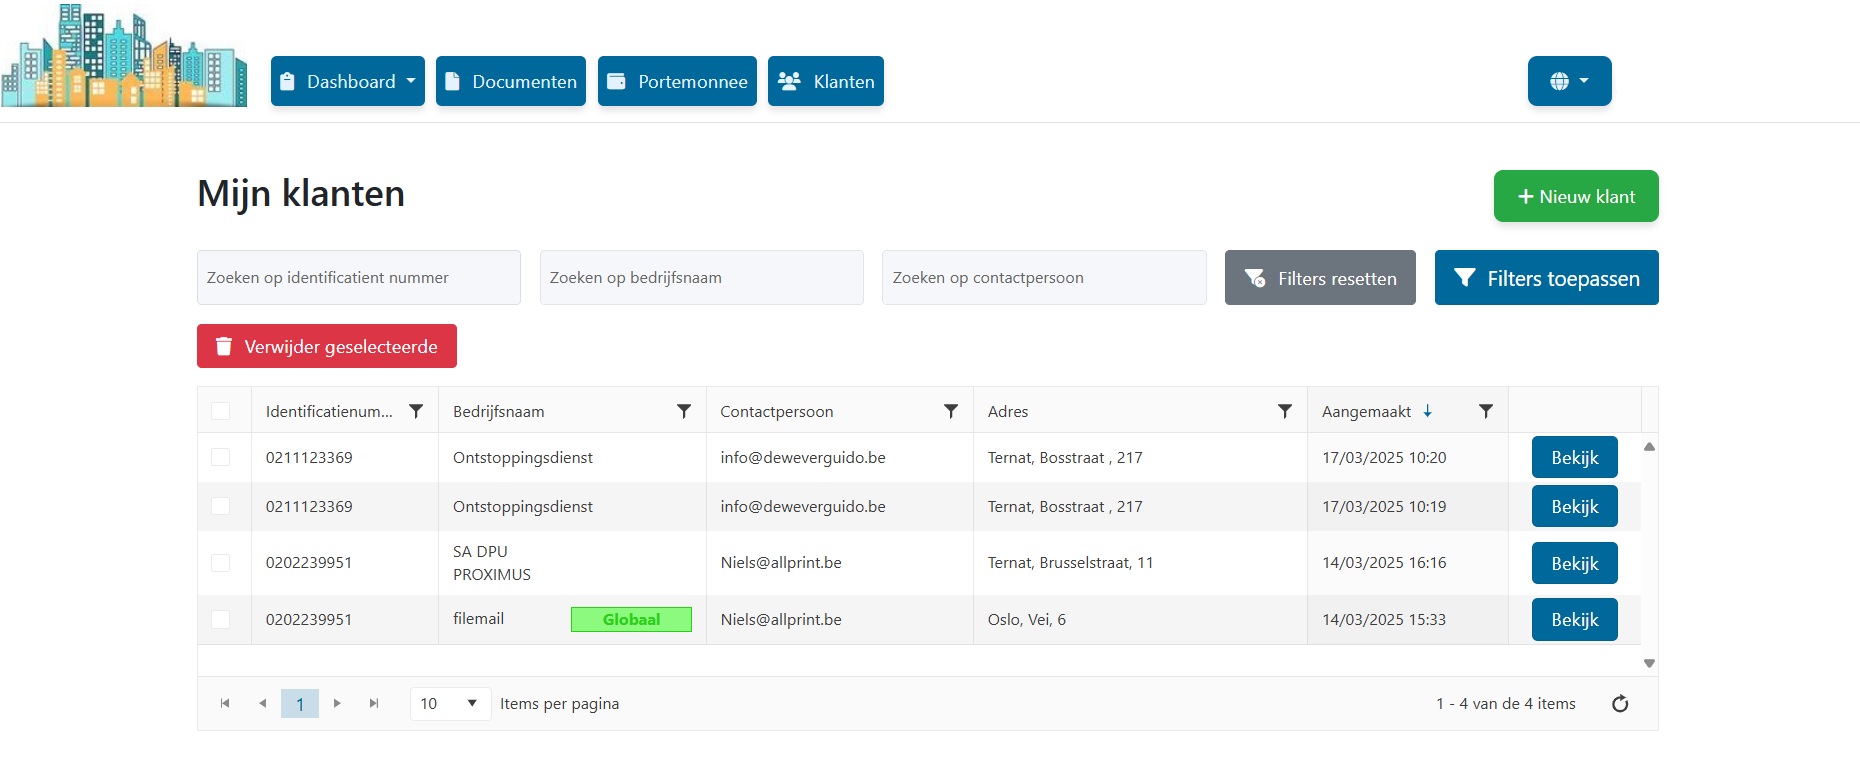Open filter for Aangemaakt column
1860x774 pixels.
click(x=1486, y=411)
